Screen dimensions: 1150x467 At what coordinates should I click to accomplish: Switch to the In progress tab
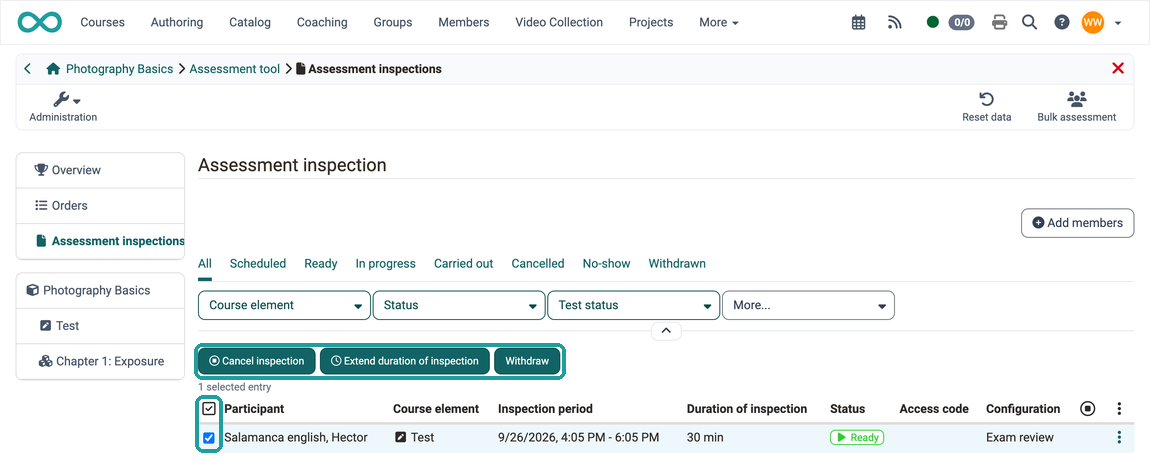386,263
